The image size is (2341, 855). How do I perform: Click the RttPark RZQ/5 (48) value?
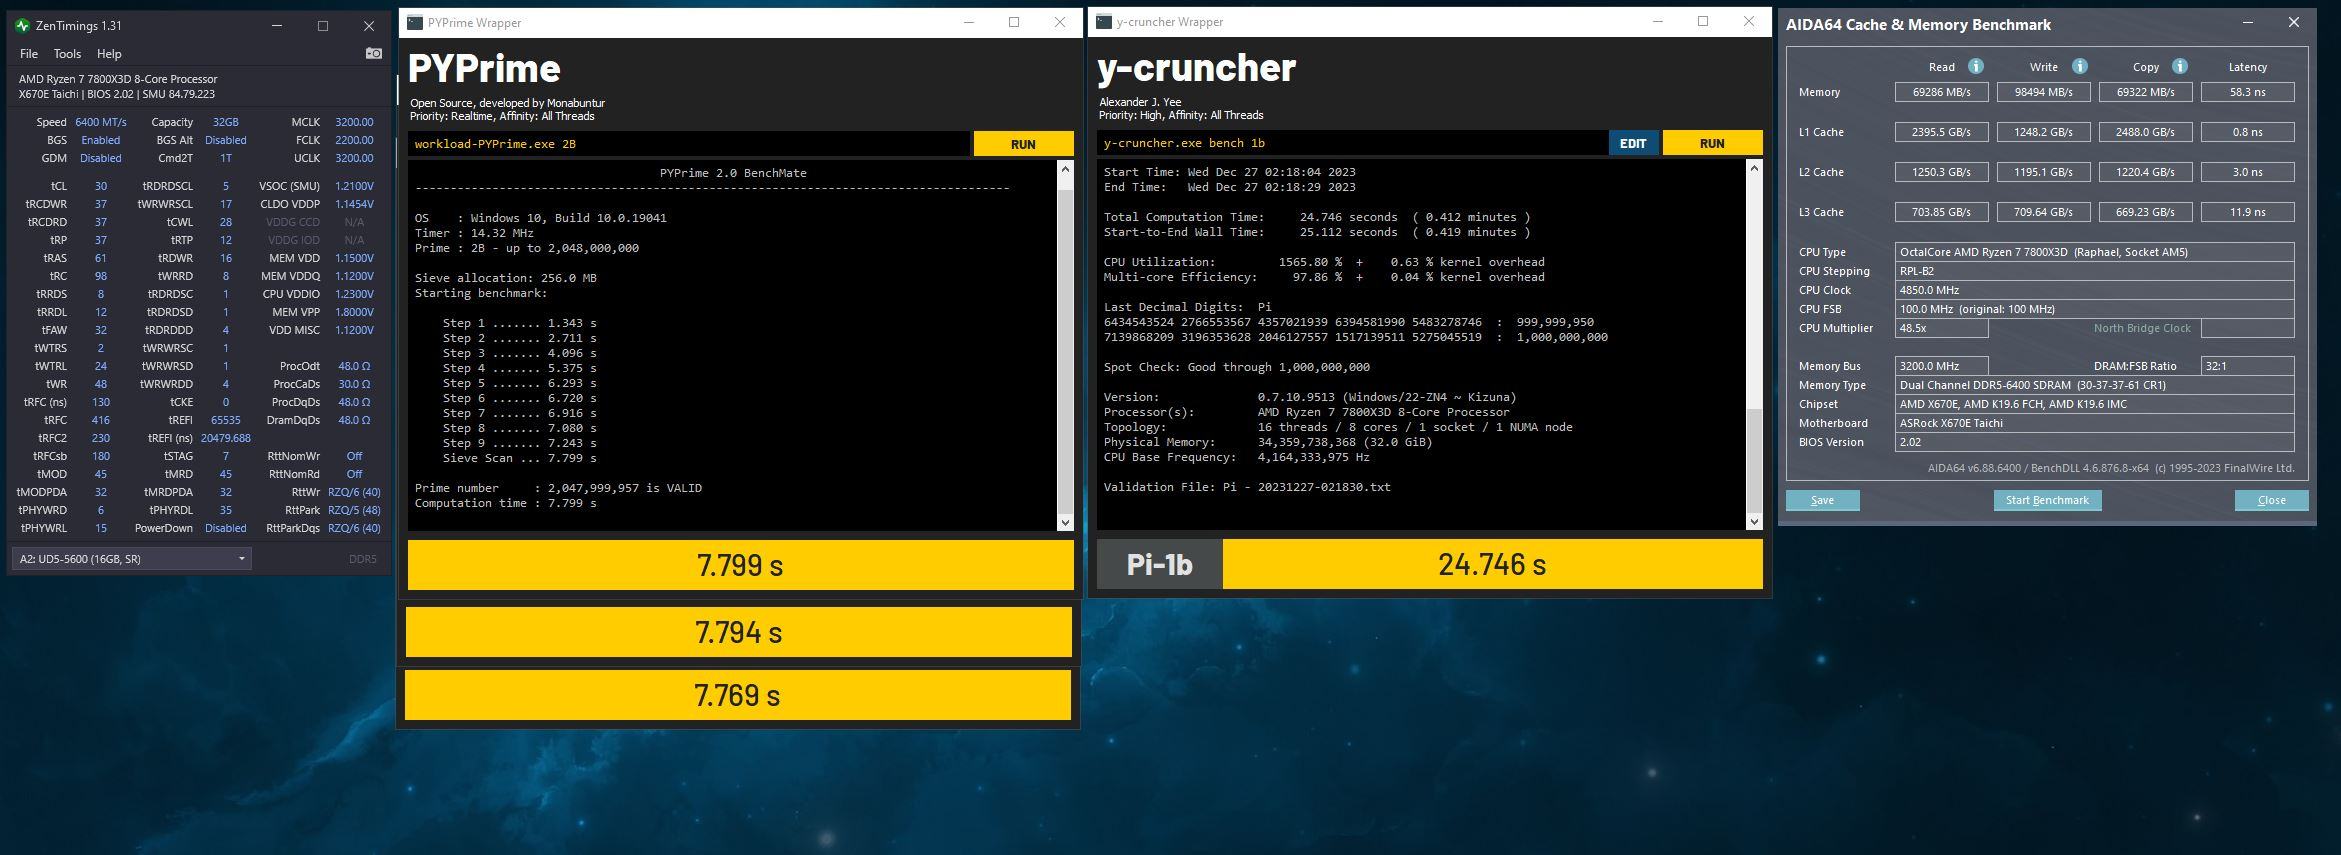[x=354, y=510]
